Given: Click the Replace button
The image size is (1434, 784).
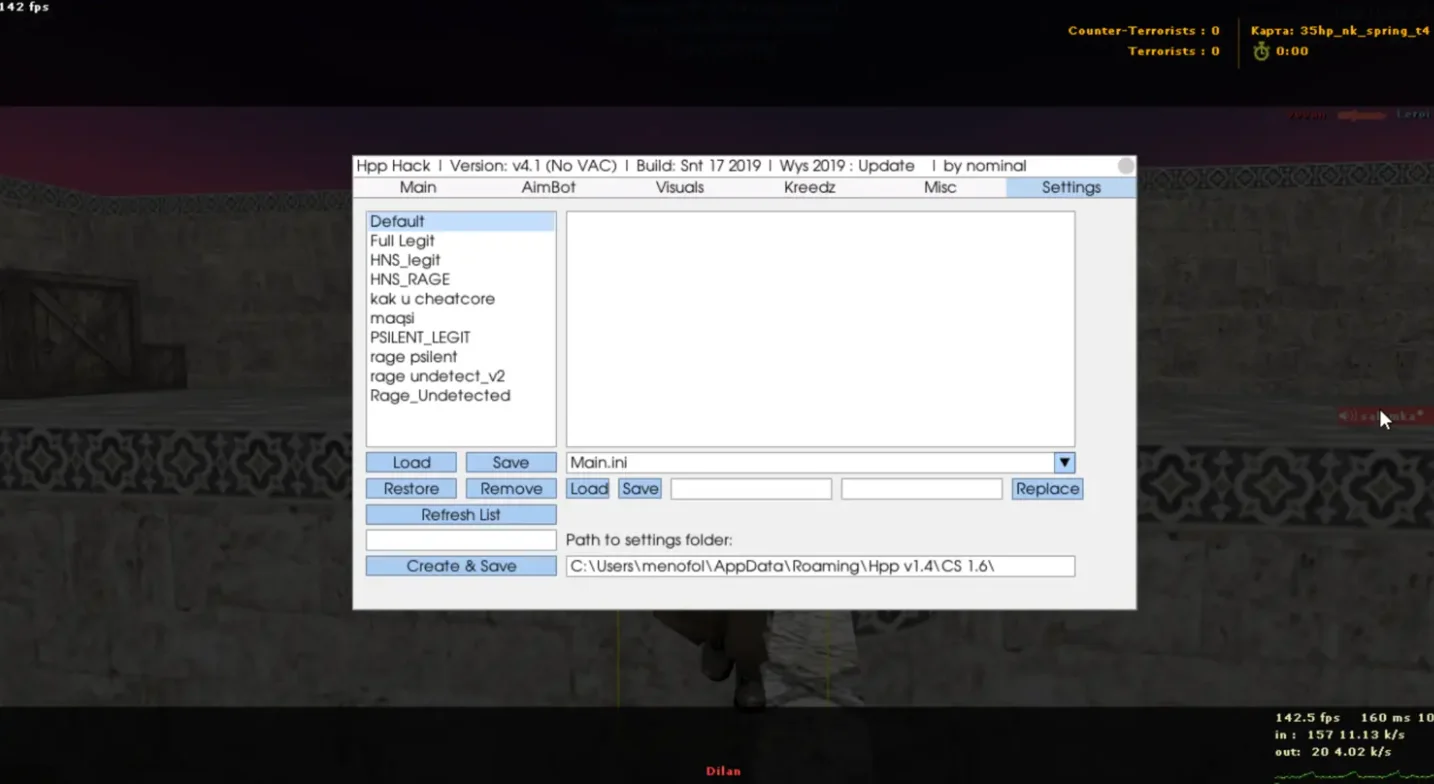Looking at the screenshot, I should [1047, 489].
